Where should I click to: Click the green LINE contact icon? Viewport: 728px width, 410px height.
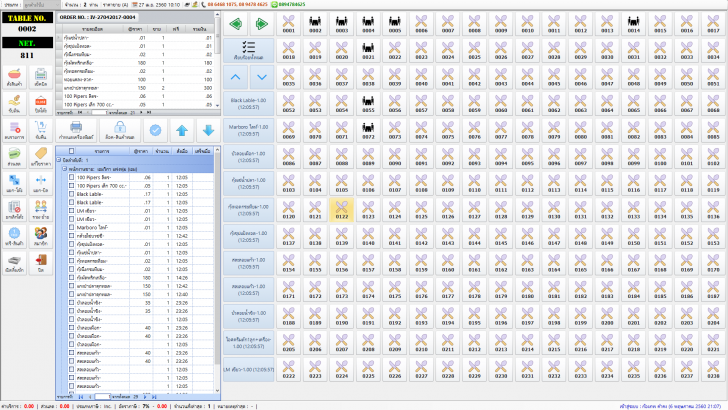(274, 4)
